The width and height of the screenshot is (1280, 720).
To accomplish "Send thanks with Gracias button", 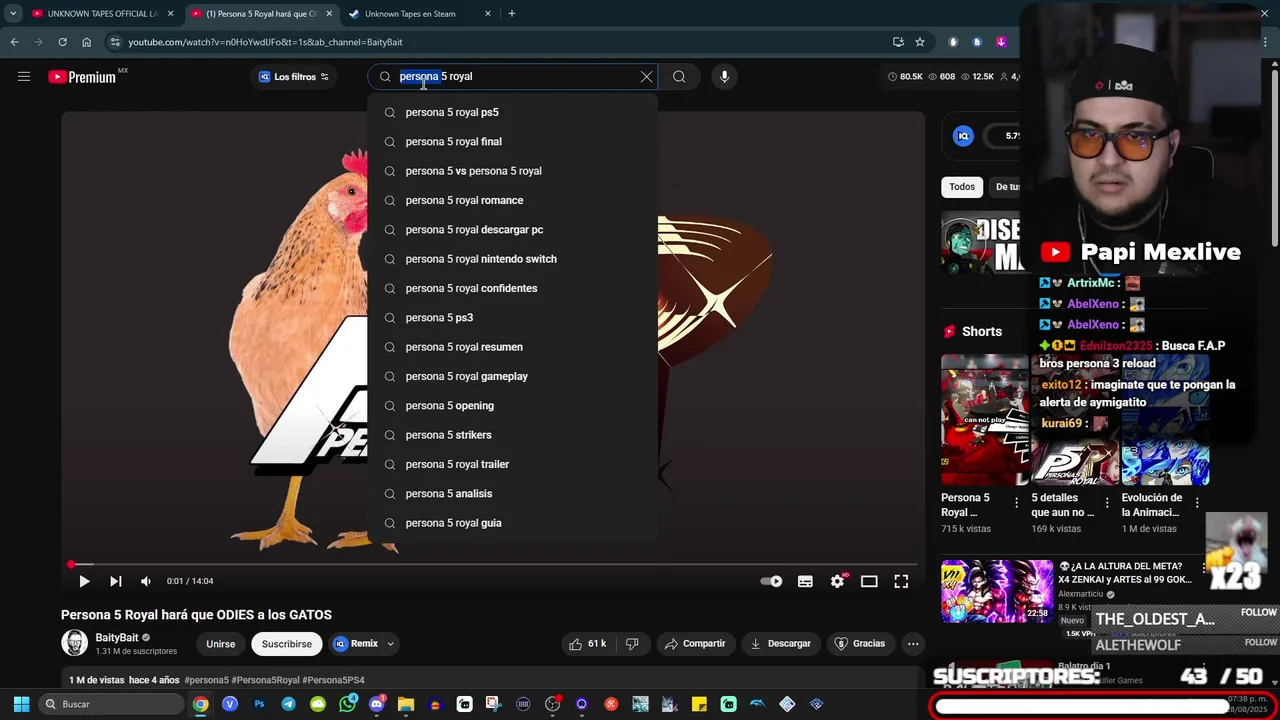I will [x=860, y=644].
